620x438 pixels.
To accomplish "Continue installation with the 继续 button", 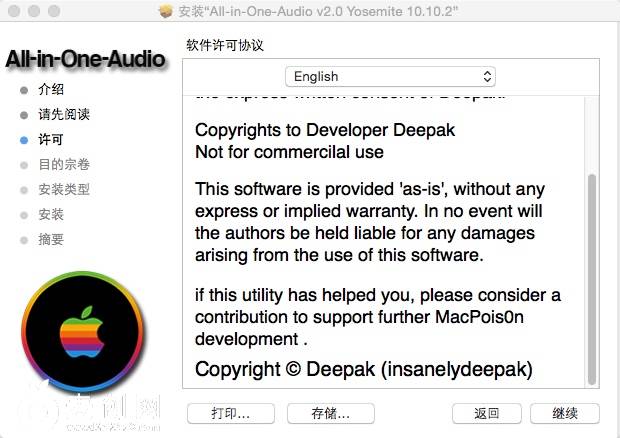I will [x=565, y=413].
